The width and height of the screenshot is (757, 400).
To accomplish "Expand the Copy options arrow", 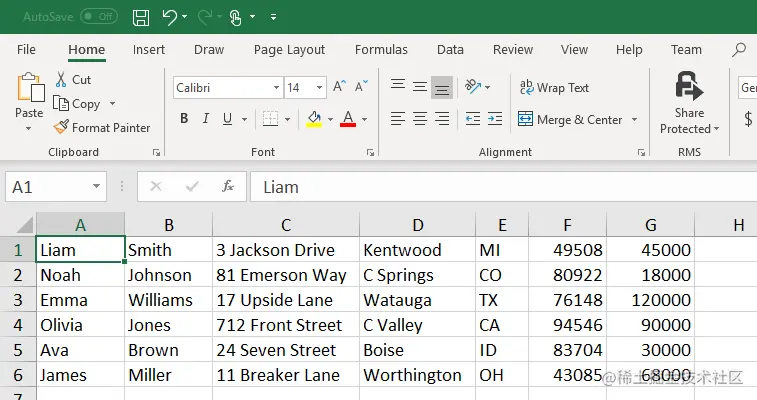I will pos(112,104).
